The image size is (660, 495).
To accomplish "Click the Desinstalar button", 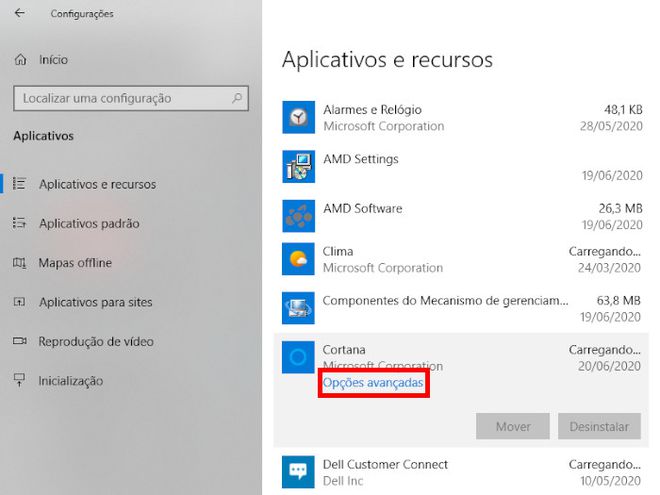I will point(599,426).
